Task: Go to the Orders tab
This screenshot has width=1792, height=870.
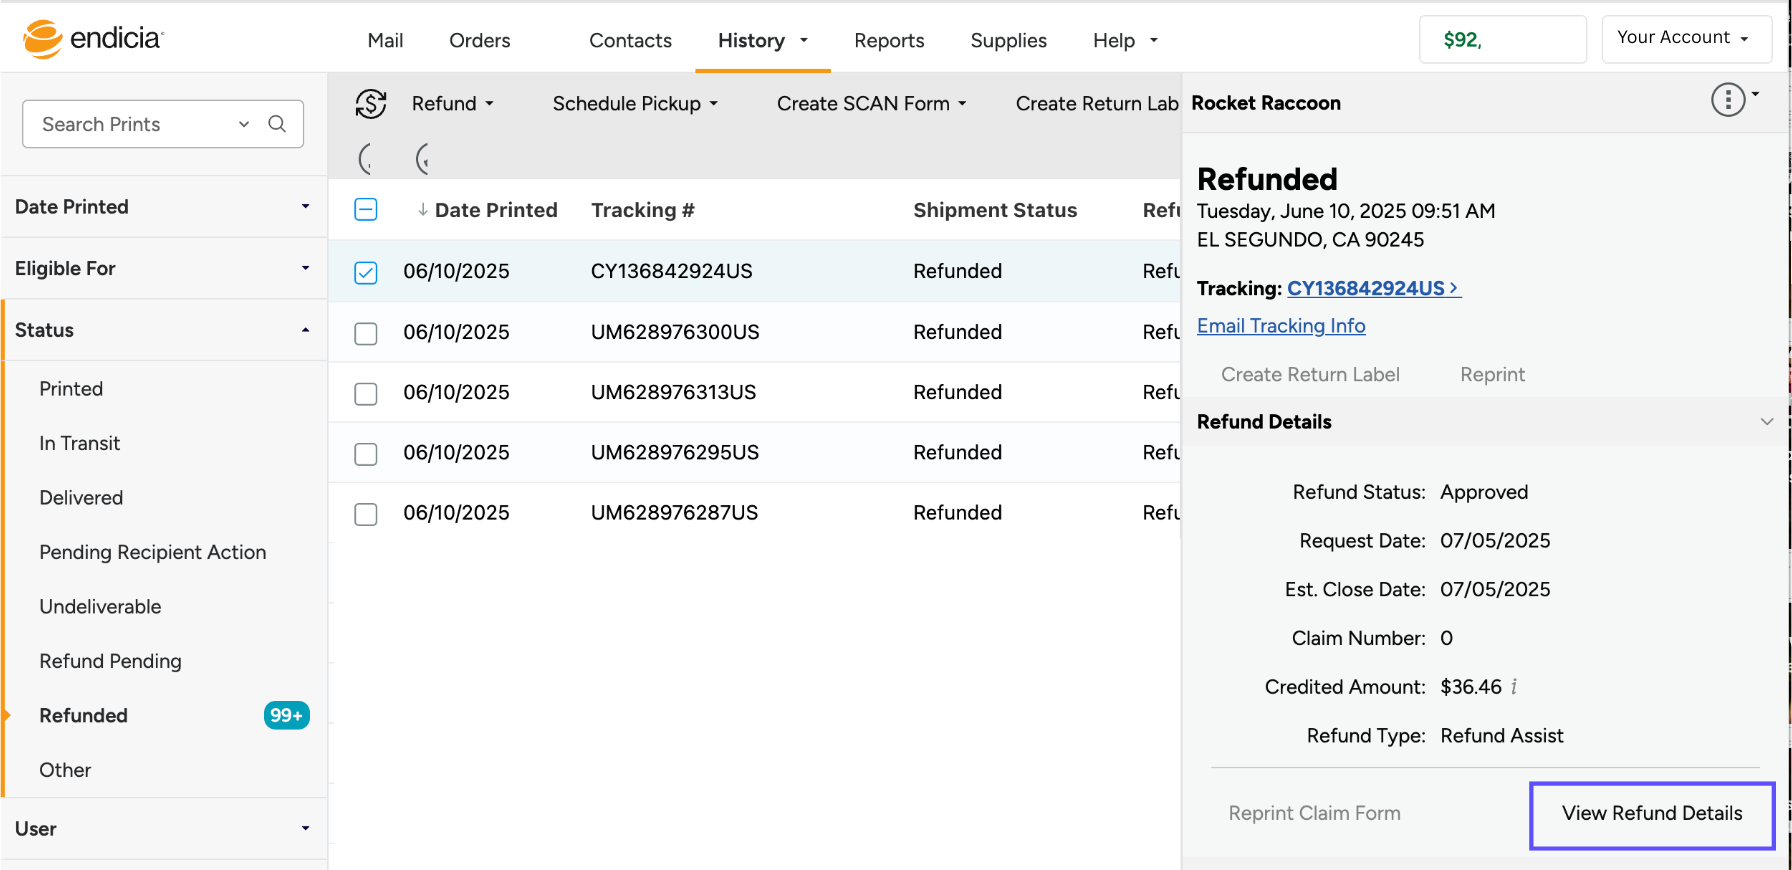Action: click(x=479, y=41)
